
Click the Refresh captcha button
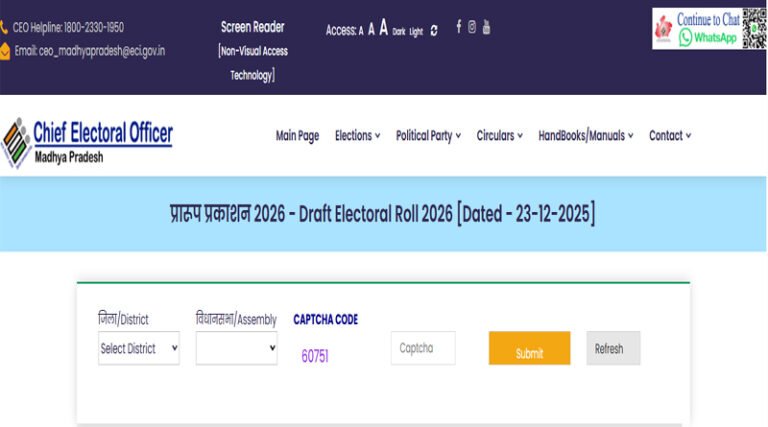612,349
